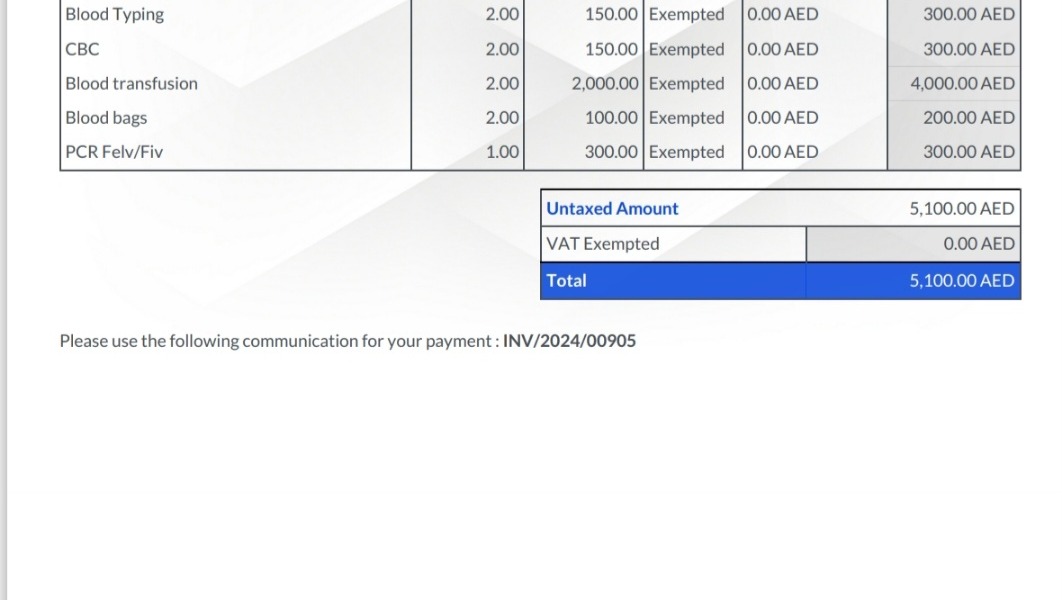Select quantity 1.00 for PCR Felv/Fiv
1062x600 pixels.
pos(502,152)
